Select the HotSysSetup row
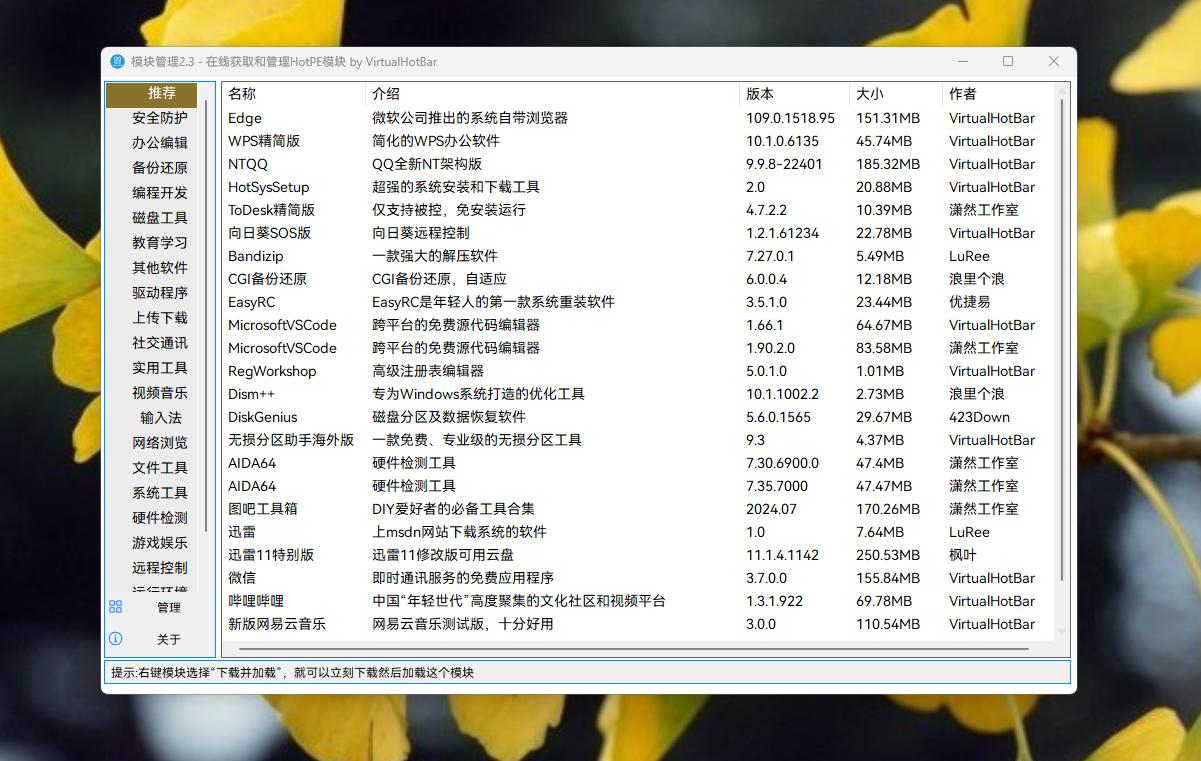The width and height of the screenshot is (1201, 761). 638,187
